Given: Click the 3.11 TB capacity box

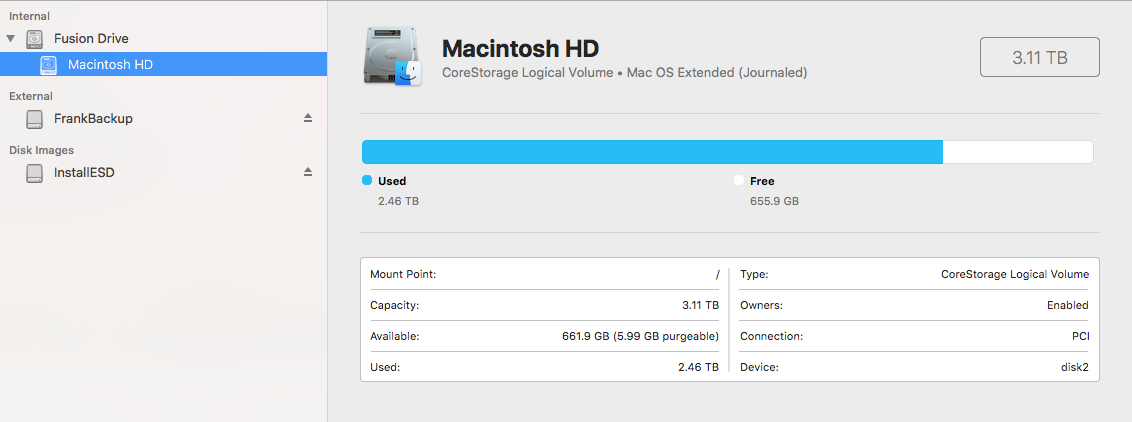Looking at the screenshot, I should tap(1039, 58).
